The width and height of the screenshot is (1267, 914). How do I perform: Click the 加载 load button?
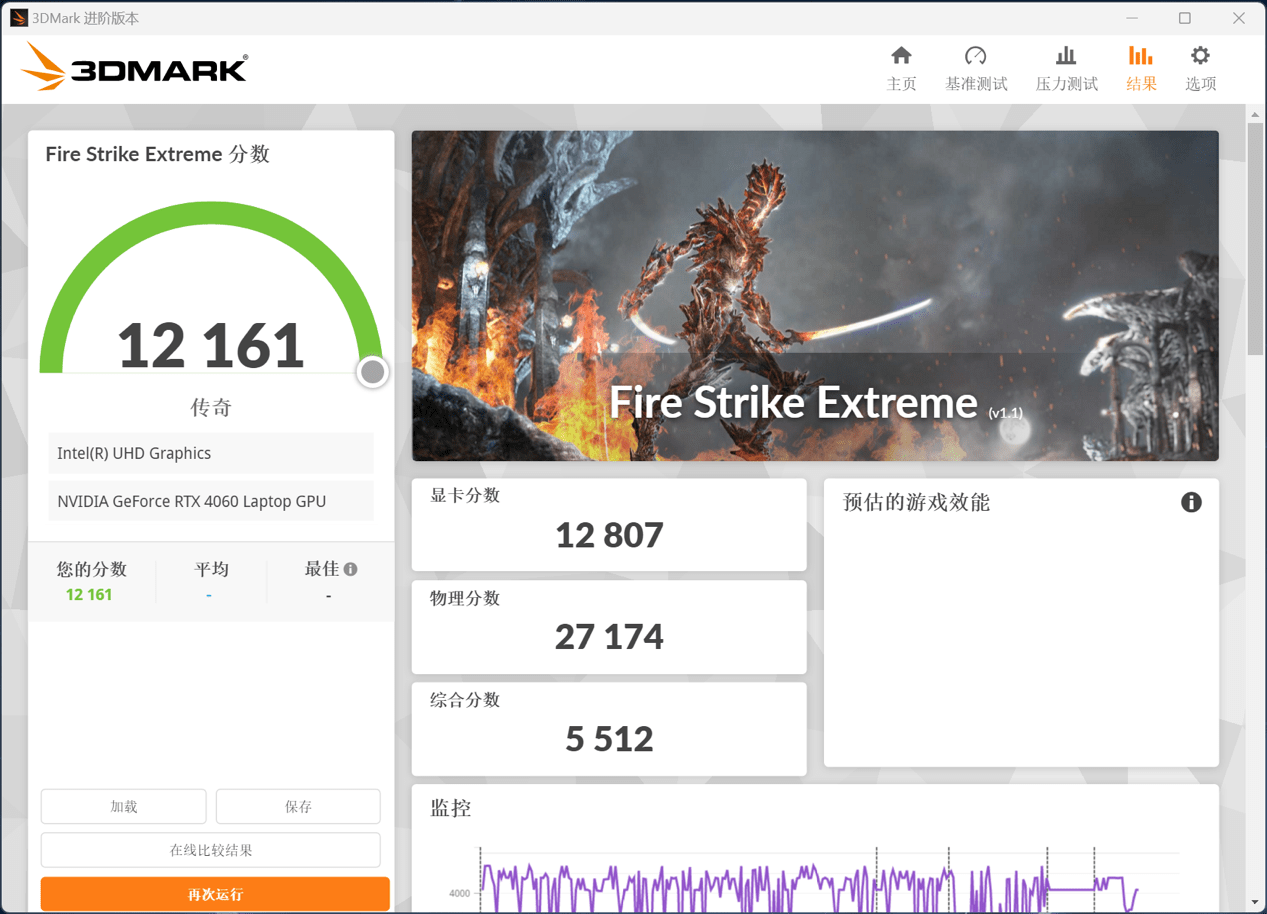pyautogui.click(x=124, y=806)
